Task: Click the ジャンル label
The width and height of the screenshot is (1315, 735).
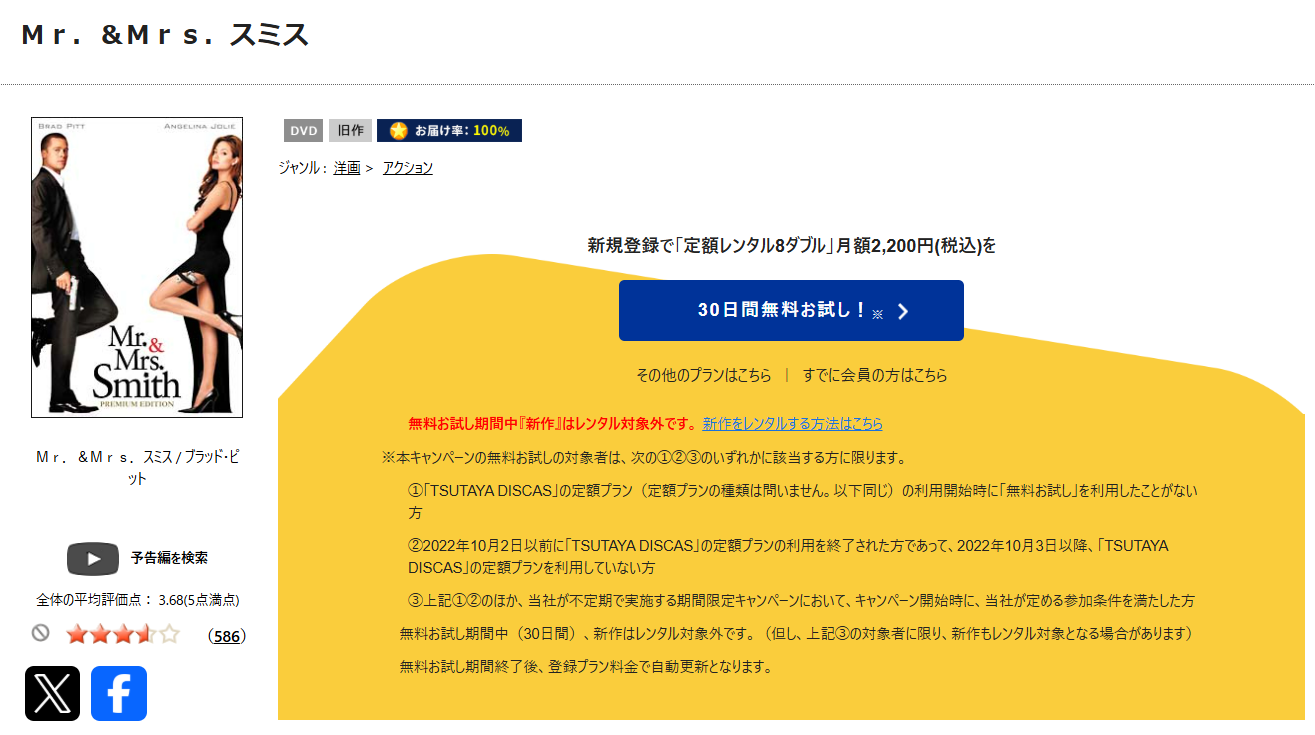Action: 302,168
